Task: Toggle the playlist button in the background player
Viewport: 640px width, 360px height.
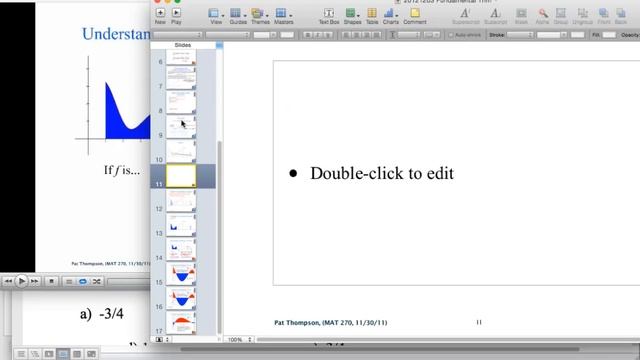Action: (69, 281)
